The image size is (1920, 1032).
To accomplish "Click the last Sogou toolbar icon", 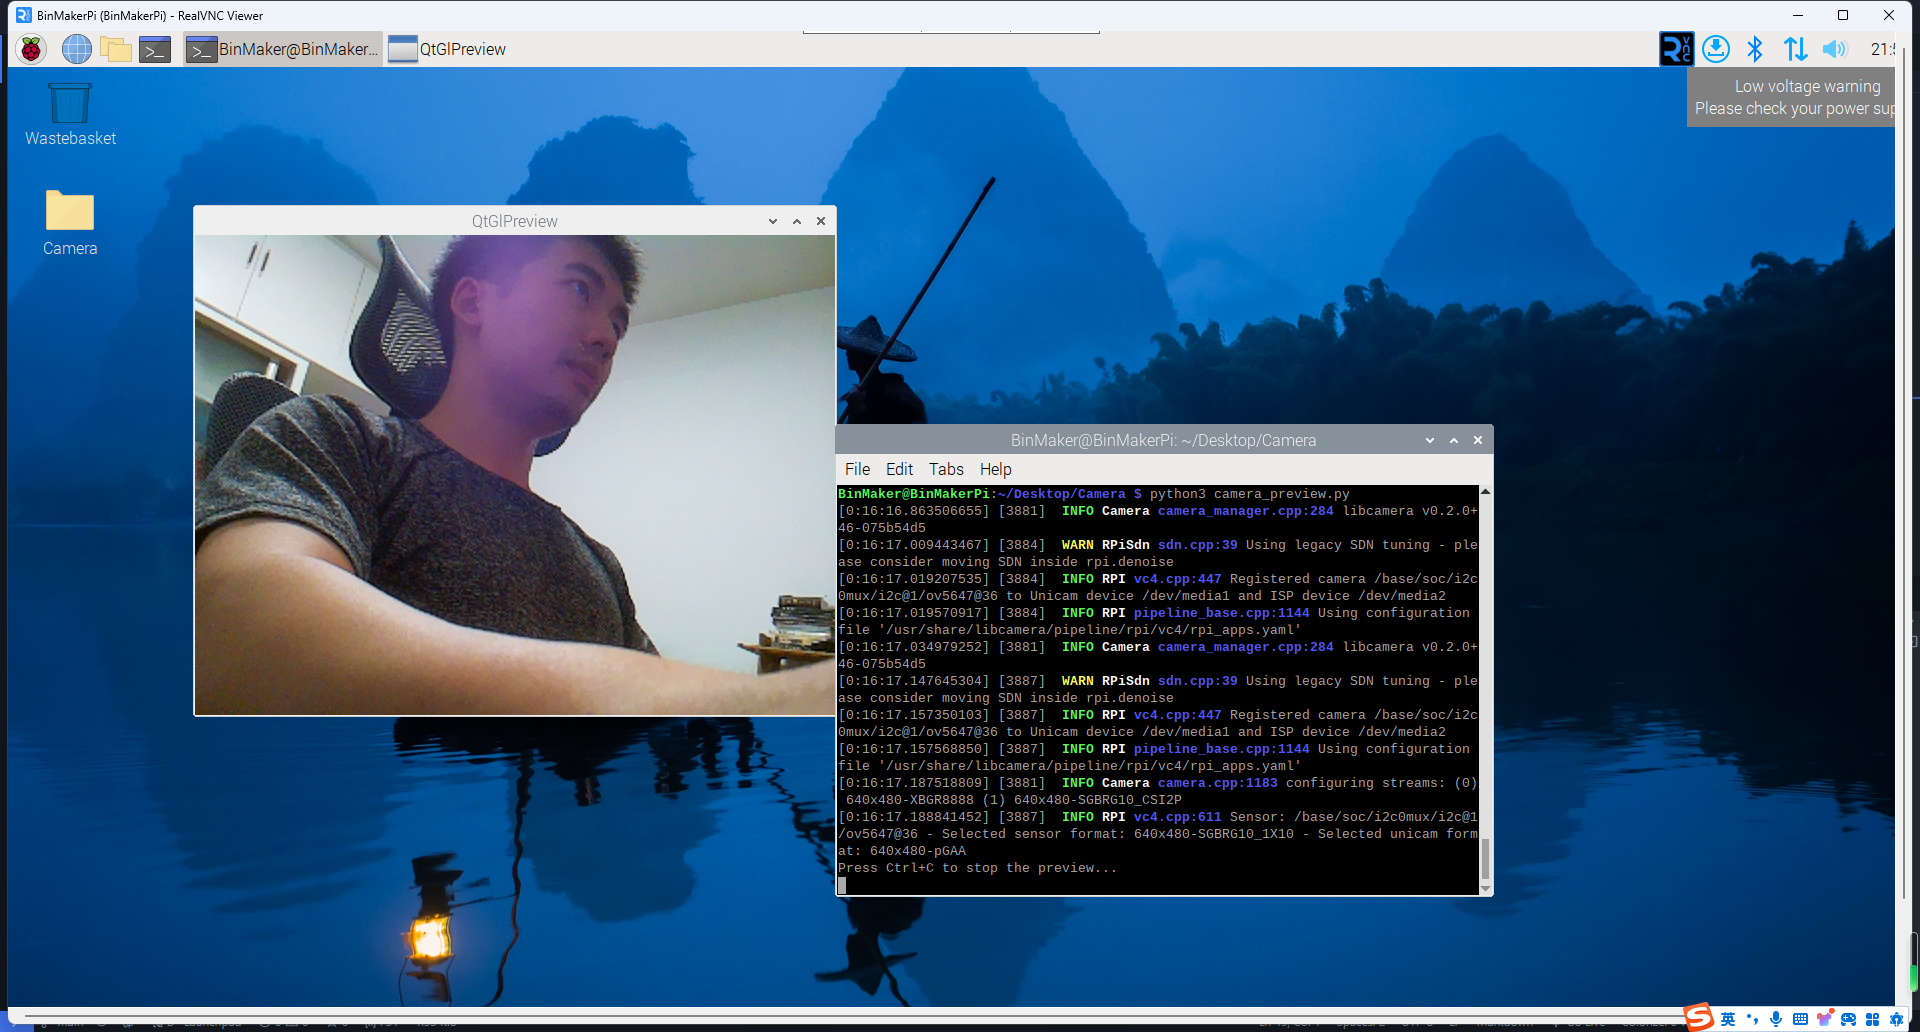I will pyautogui.click(x=1896, y=1019).
